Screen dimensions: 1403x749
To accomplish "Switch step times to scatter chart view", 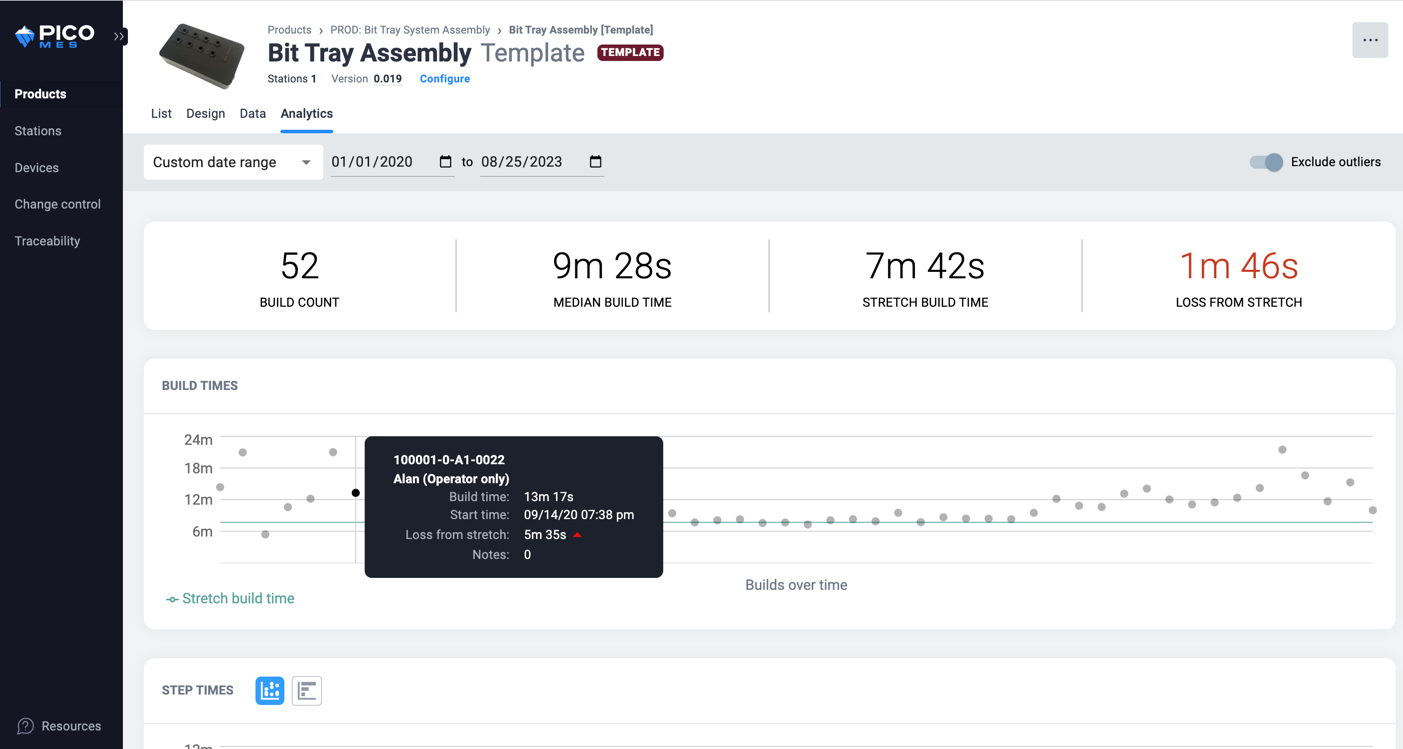I will (270, 691).
